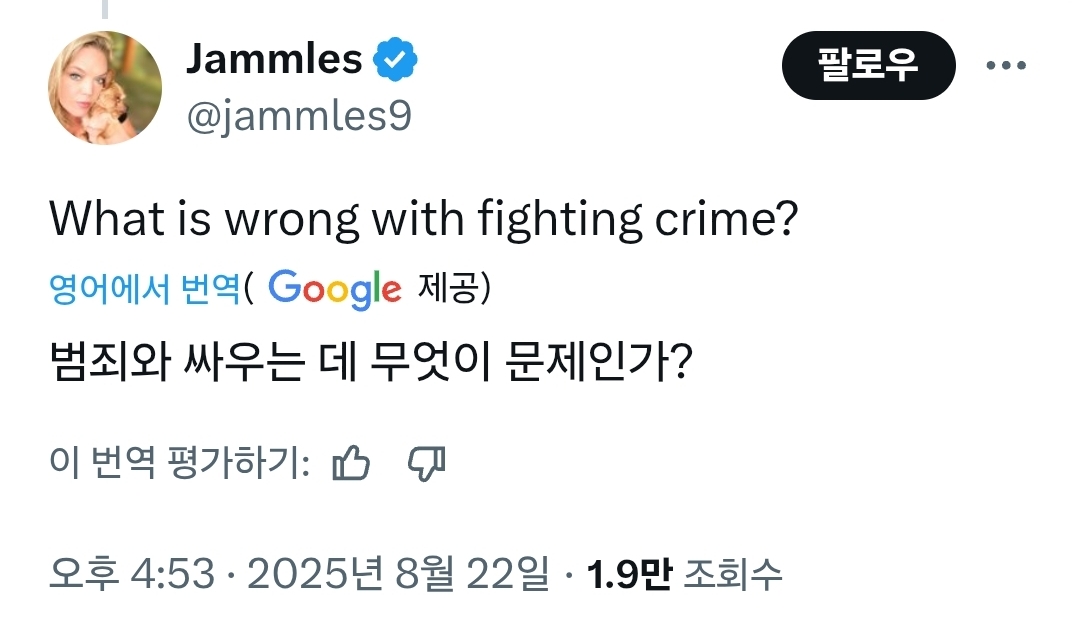This screenshot has width=1080, height=624.
Task: Click the thread connector line above the avatar
Action: (105, 9)
